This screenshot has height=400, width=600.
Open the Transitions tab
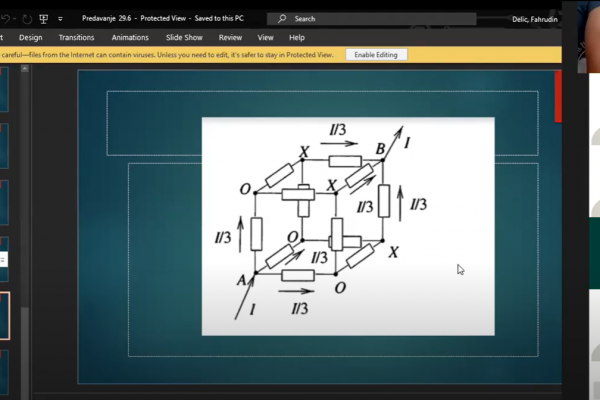76,37
